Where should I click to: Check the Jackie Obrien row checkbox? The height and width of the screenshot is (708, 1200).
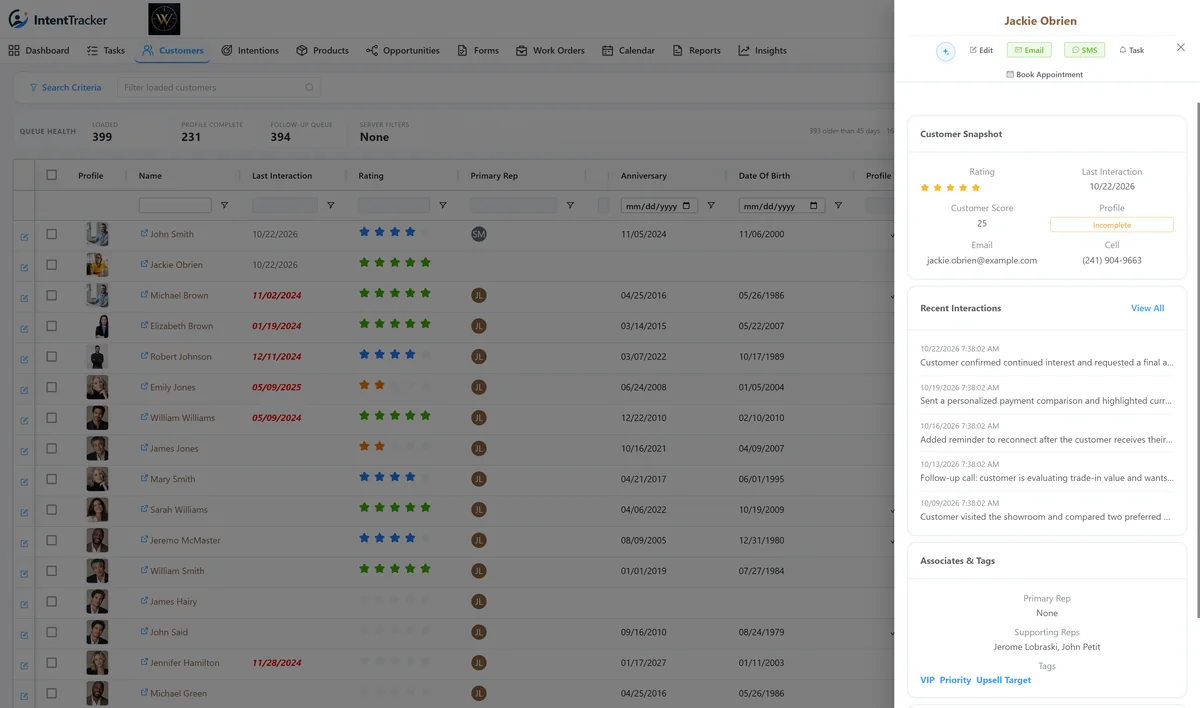[52, 265]
